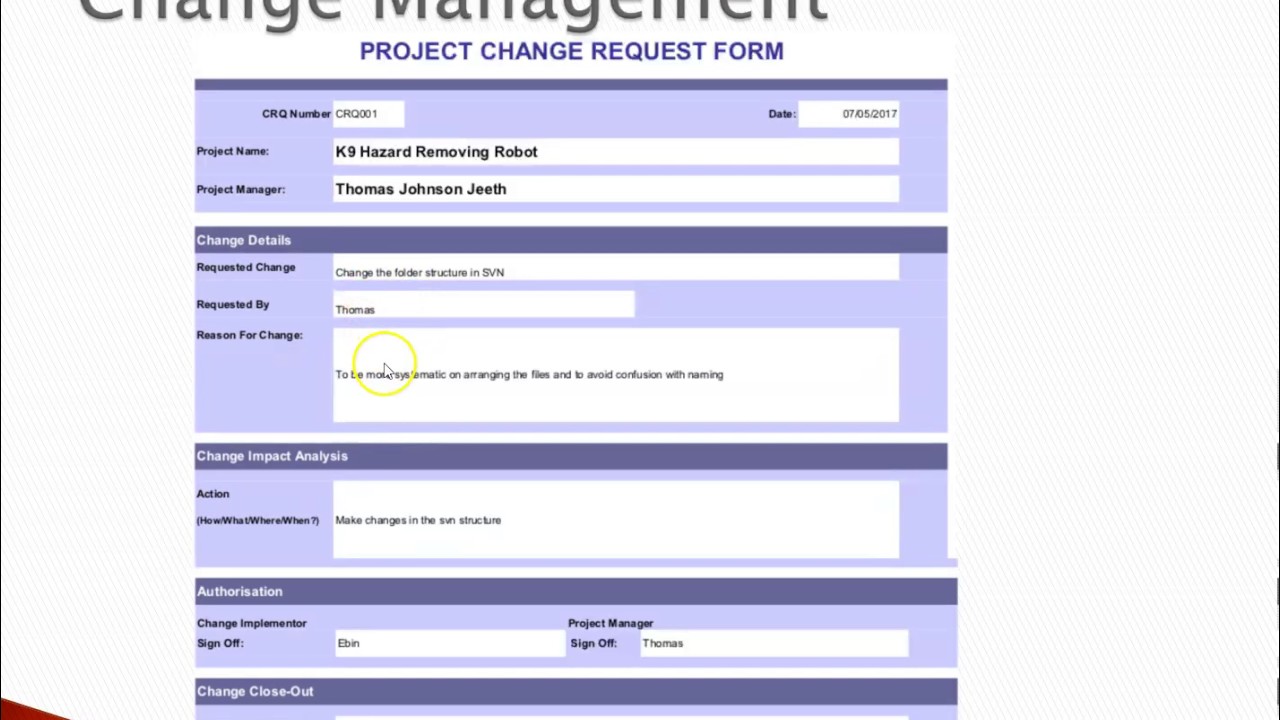The width and height of the screenshot is (1280, 720).
Task: Click the Change Implementor Sign Off field Ebin
Action: point(449,643)
